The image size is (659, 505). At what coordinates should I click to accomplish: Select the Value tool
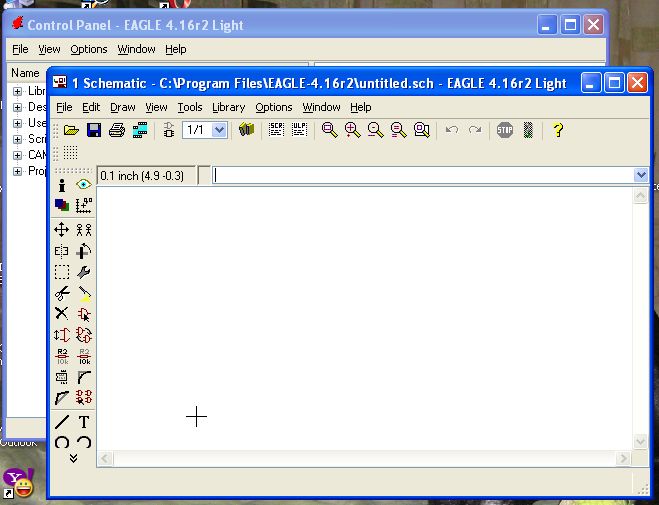(84, 356)
